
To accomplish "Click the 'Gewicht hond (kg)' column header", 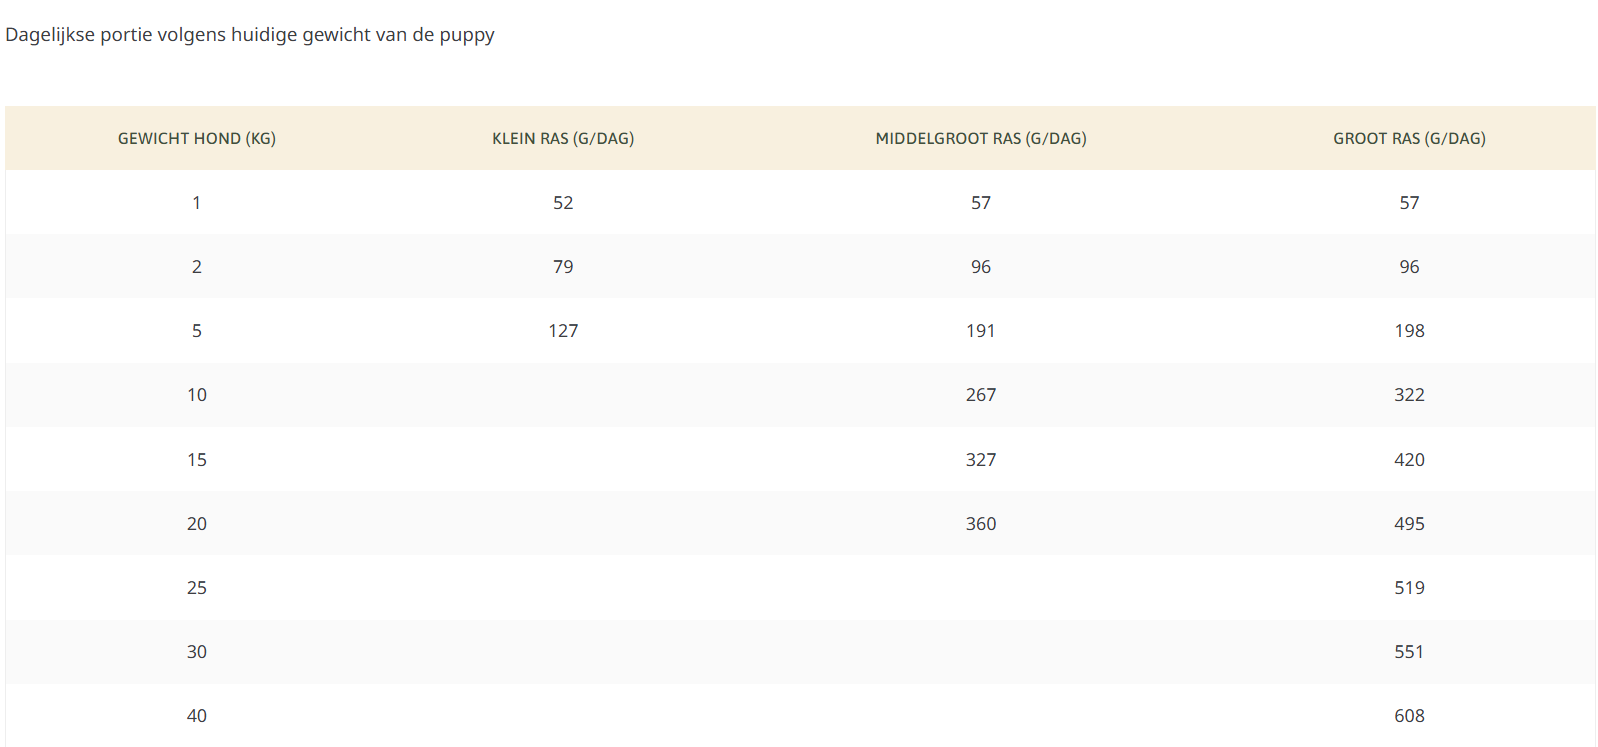I will [x=197, y=139].
